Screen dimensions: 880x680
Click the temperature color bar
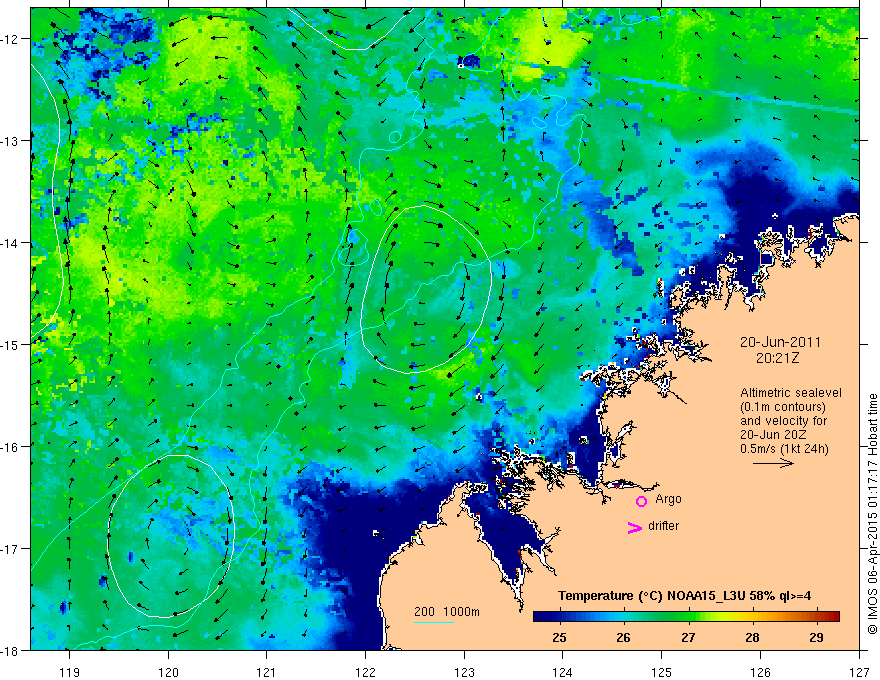pyautogui.click(x=686, y=617)
